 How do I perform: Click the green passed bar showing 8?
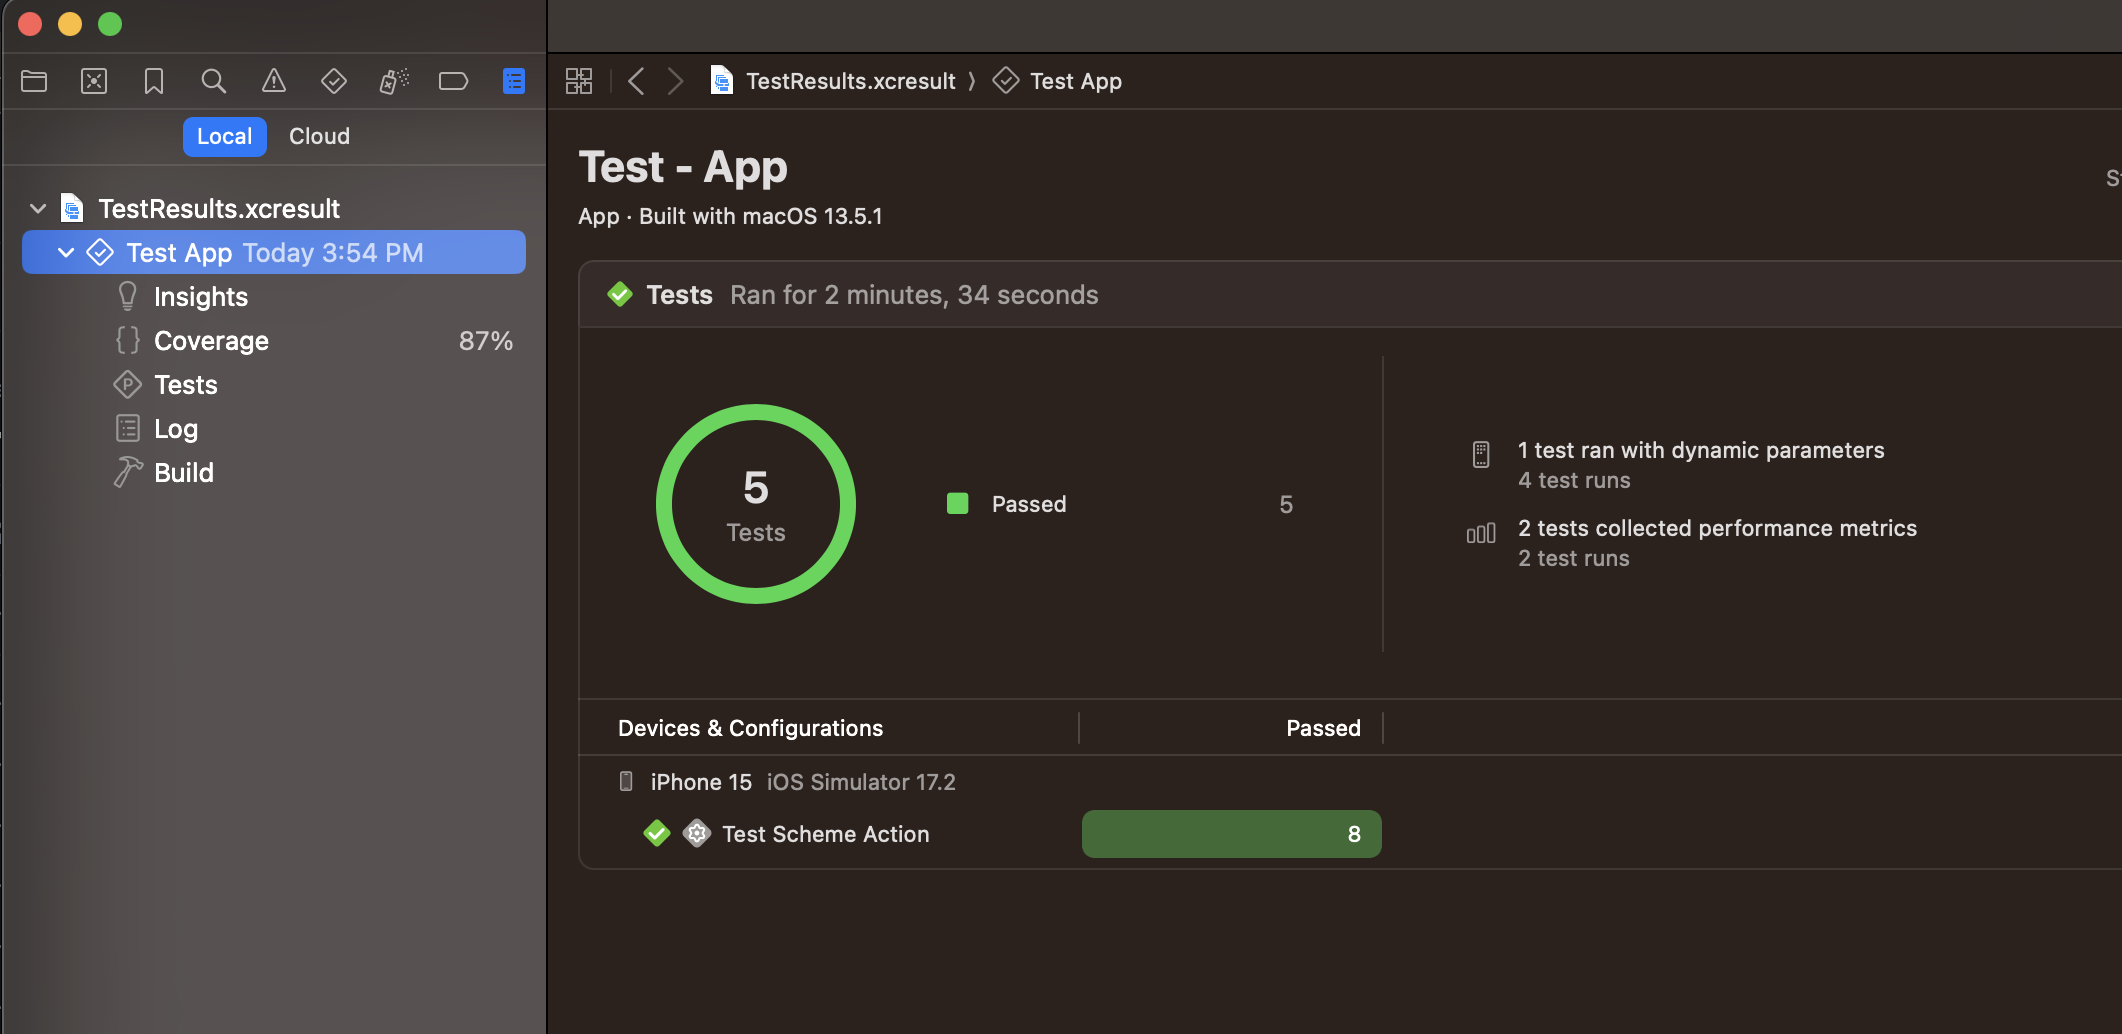[1231, 833]
